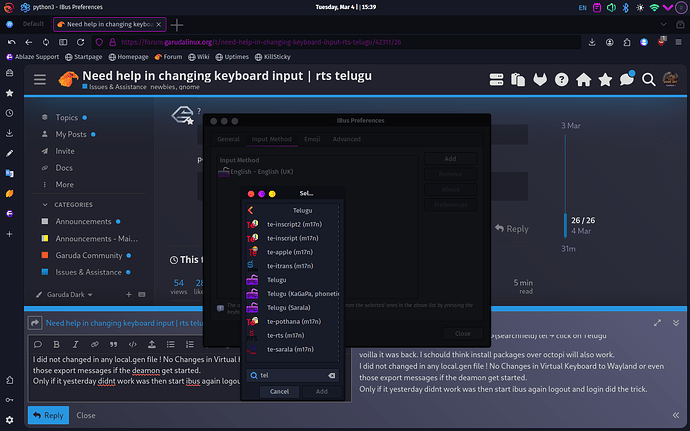
Task: Open My Posts in sidebar
Action: pyautogui.click(x=70, y=134)
